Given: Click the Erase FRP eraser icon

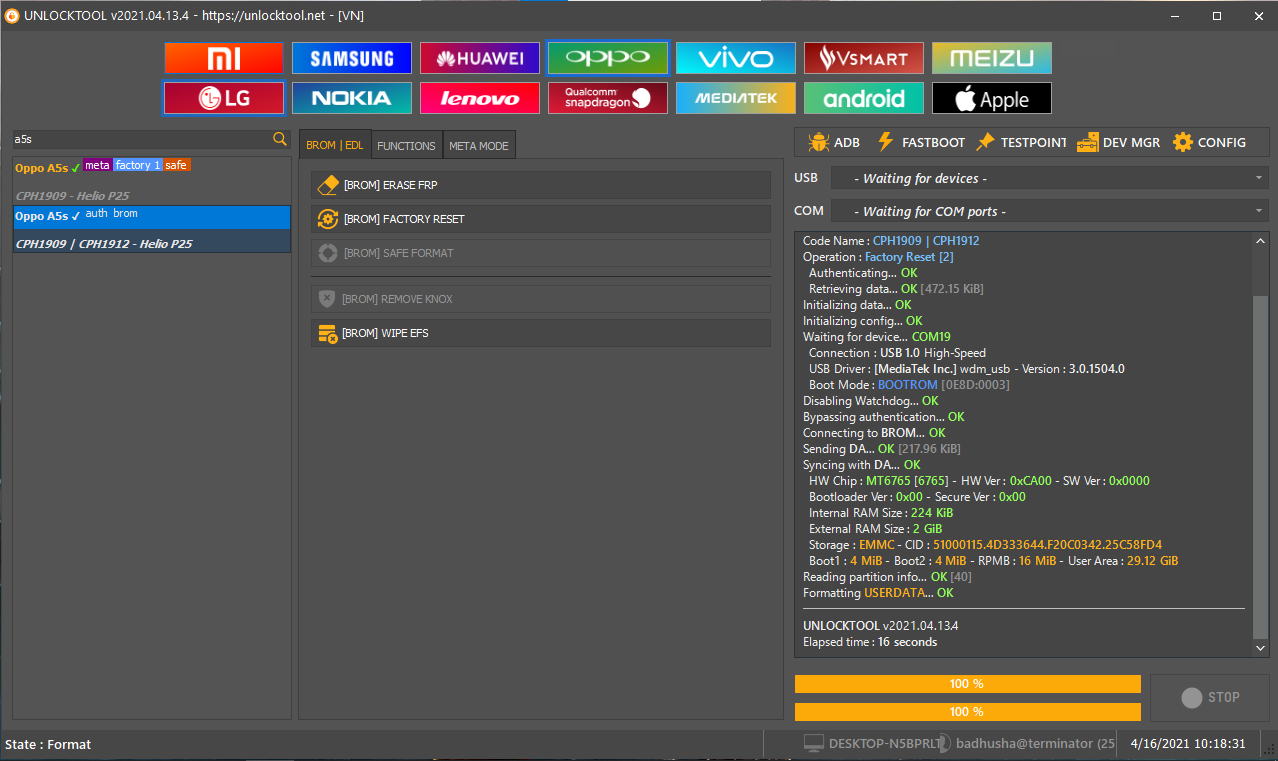Looking at the screenshot, I should pos(329,185).
